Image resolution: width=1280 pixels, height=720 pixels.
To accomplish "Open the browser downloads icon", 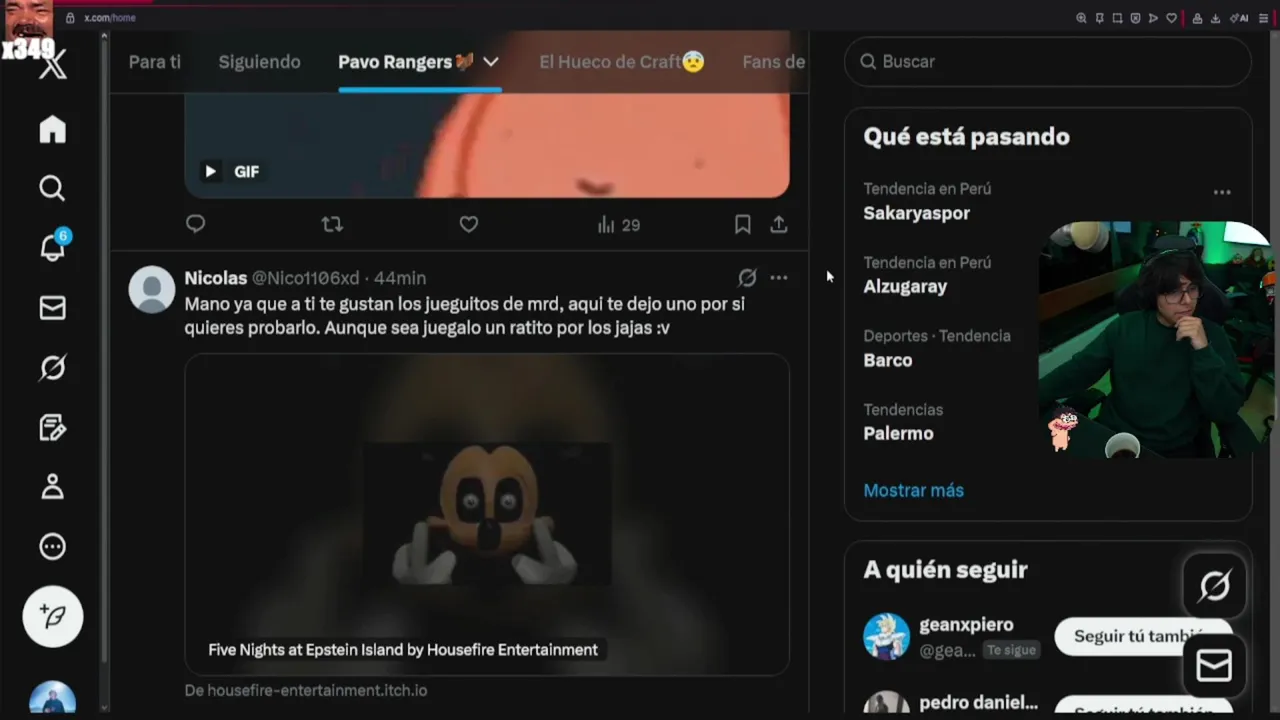I will [x=1215, y=18].
